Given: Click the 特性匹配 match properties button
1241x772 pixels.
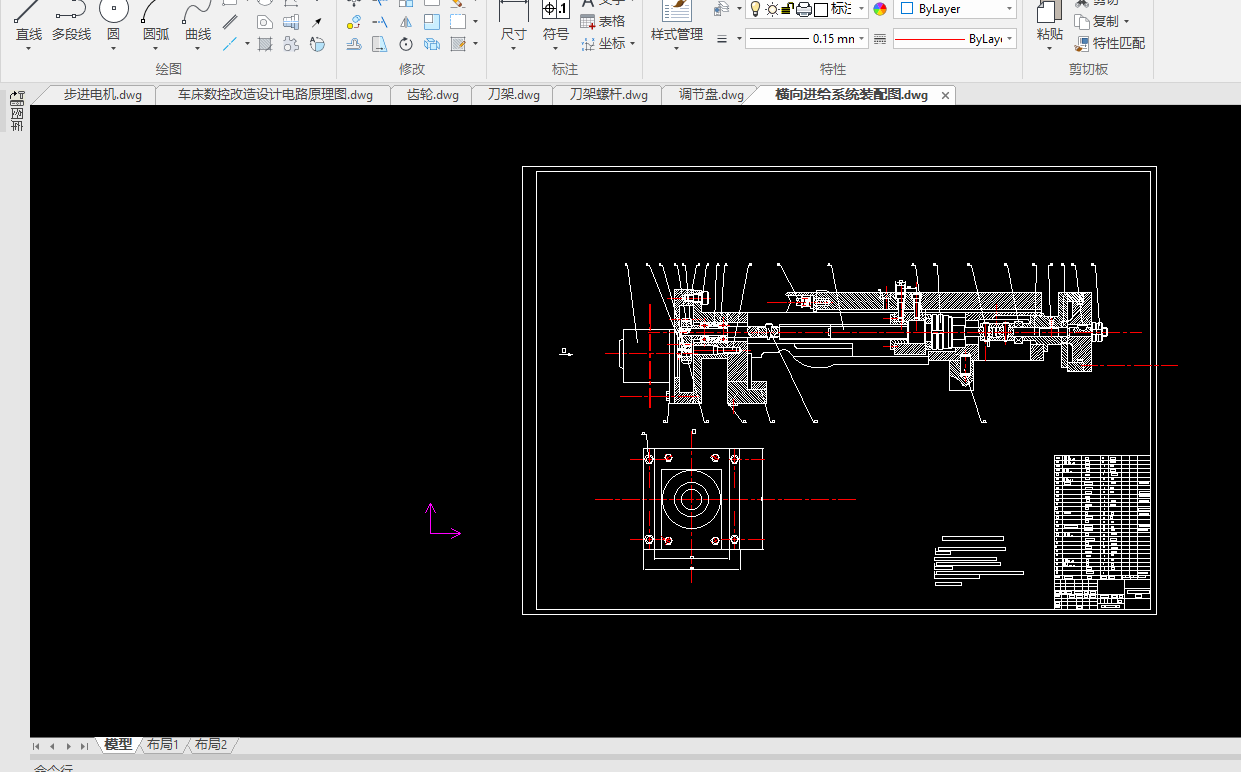Looking at the screenshot, I should 1110,44.
